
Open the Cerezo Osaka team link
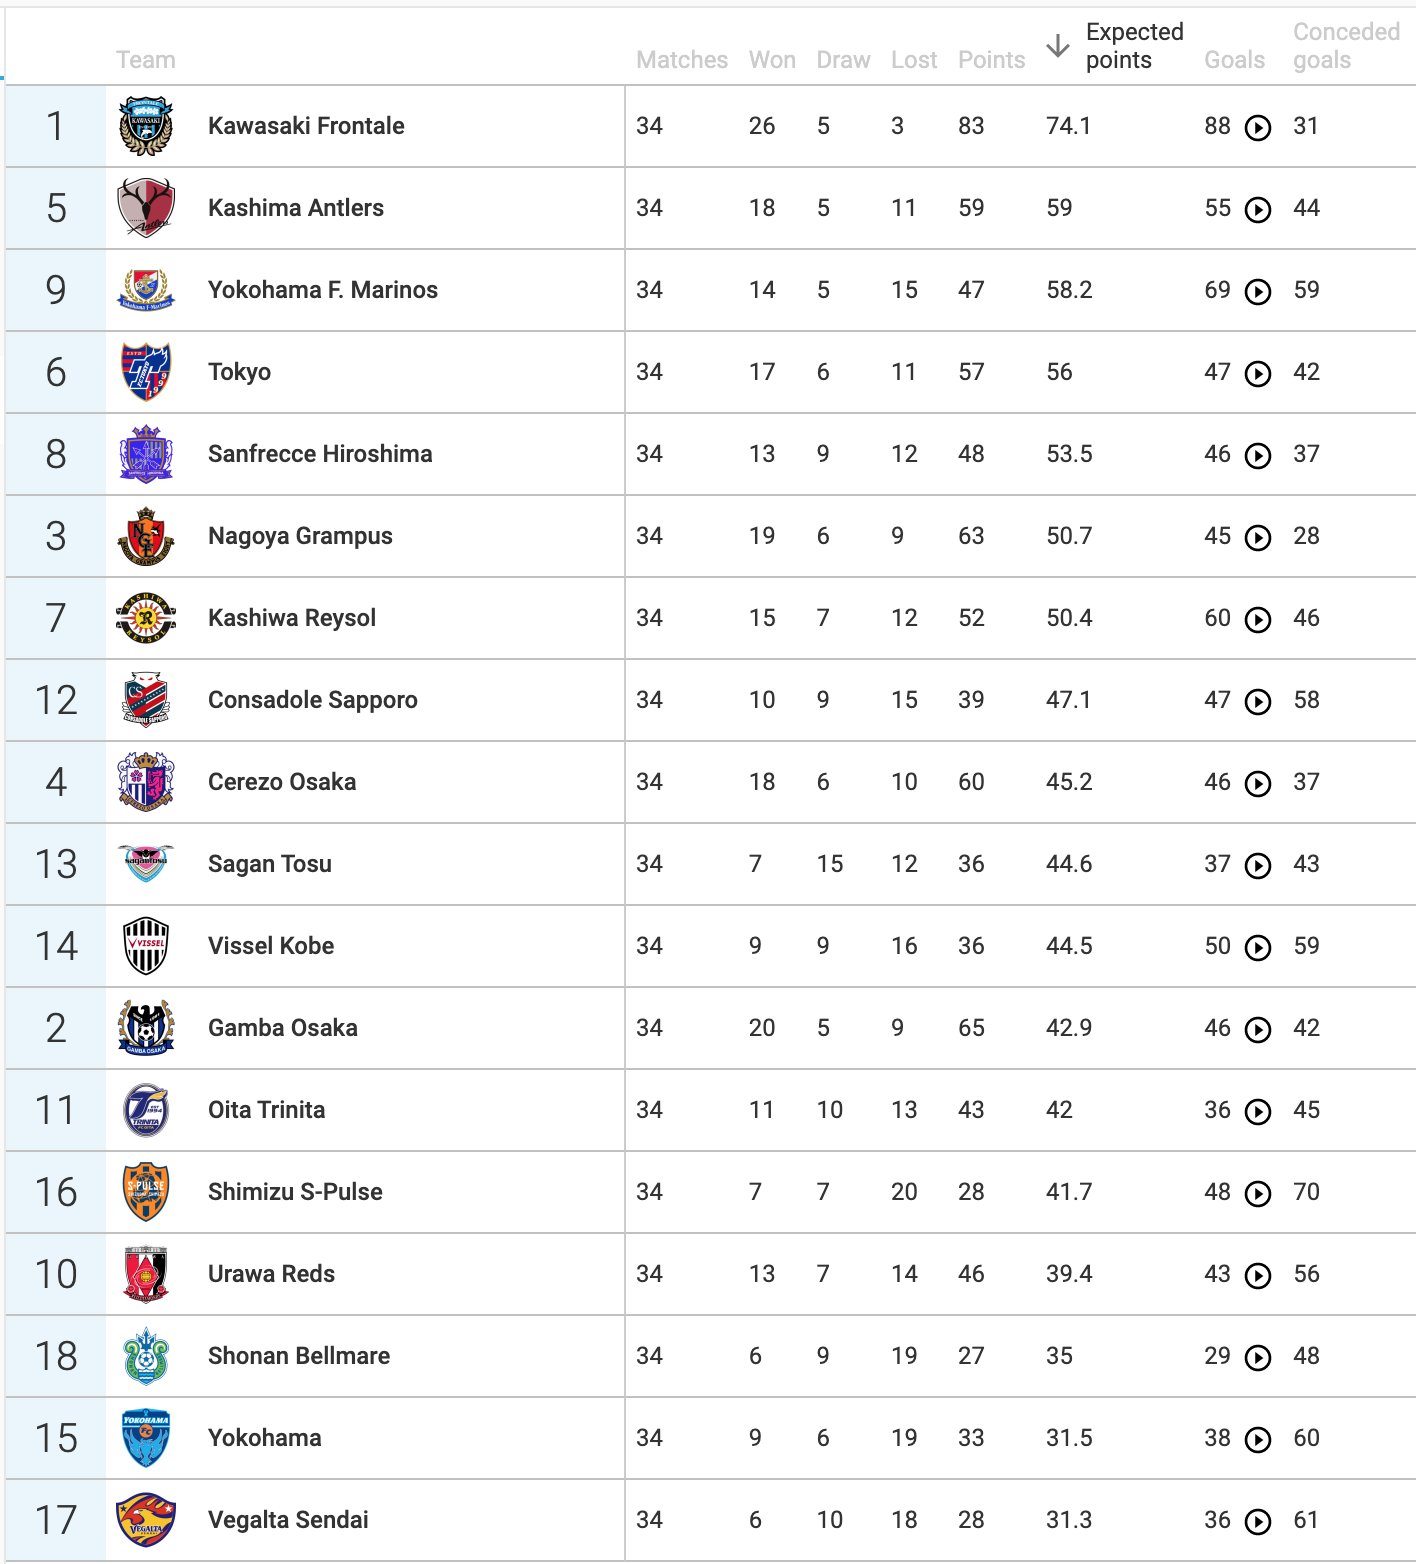pos(282,782)
